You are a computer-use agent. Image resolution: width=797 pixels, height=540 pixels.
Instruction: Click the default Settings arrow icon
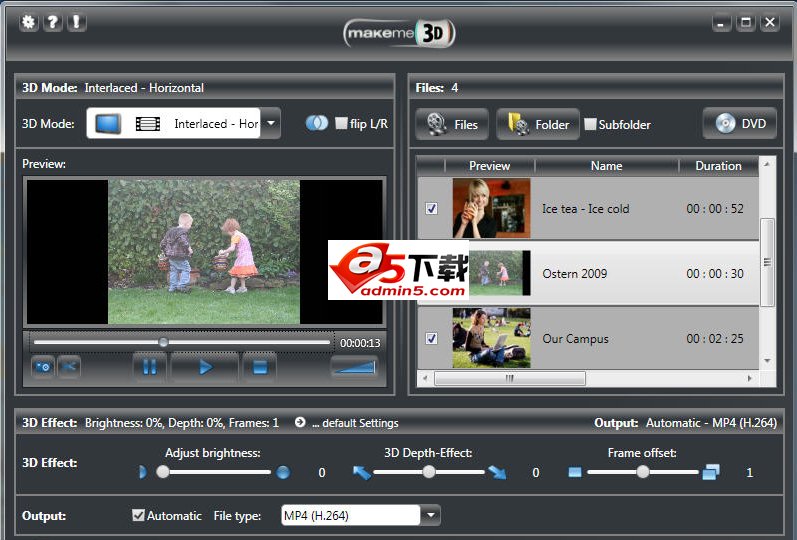tap(300, 422)
